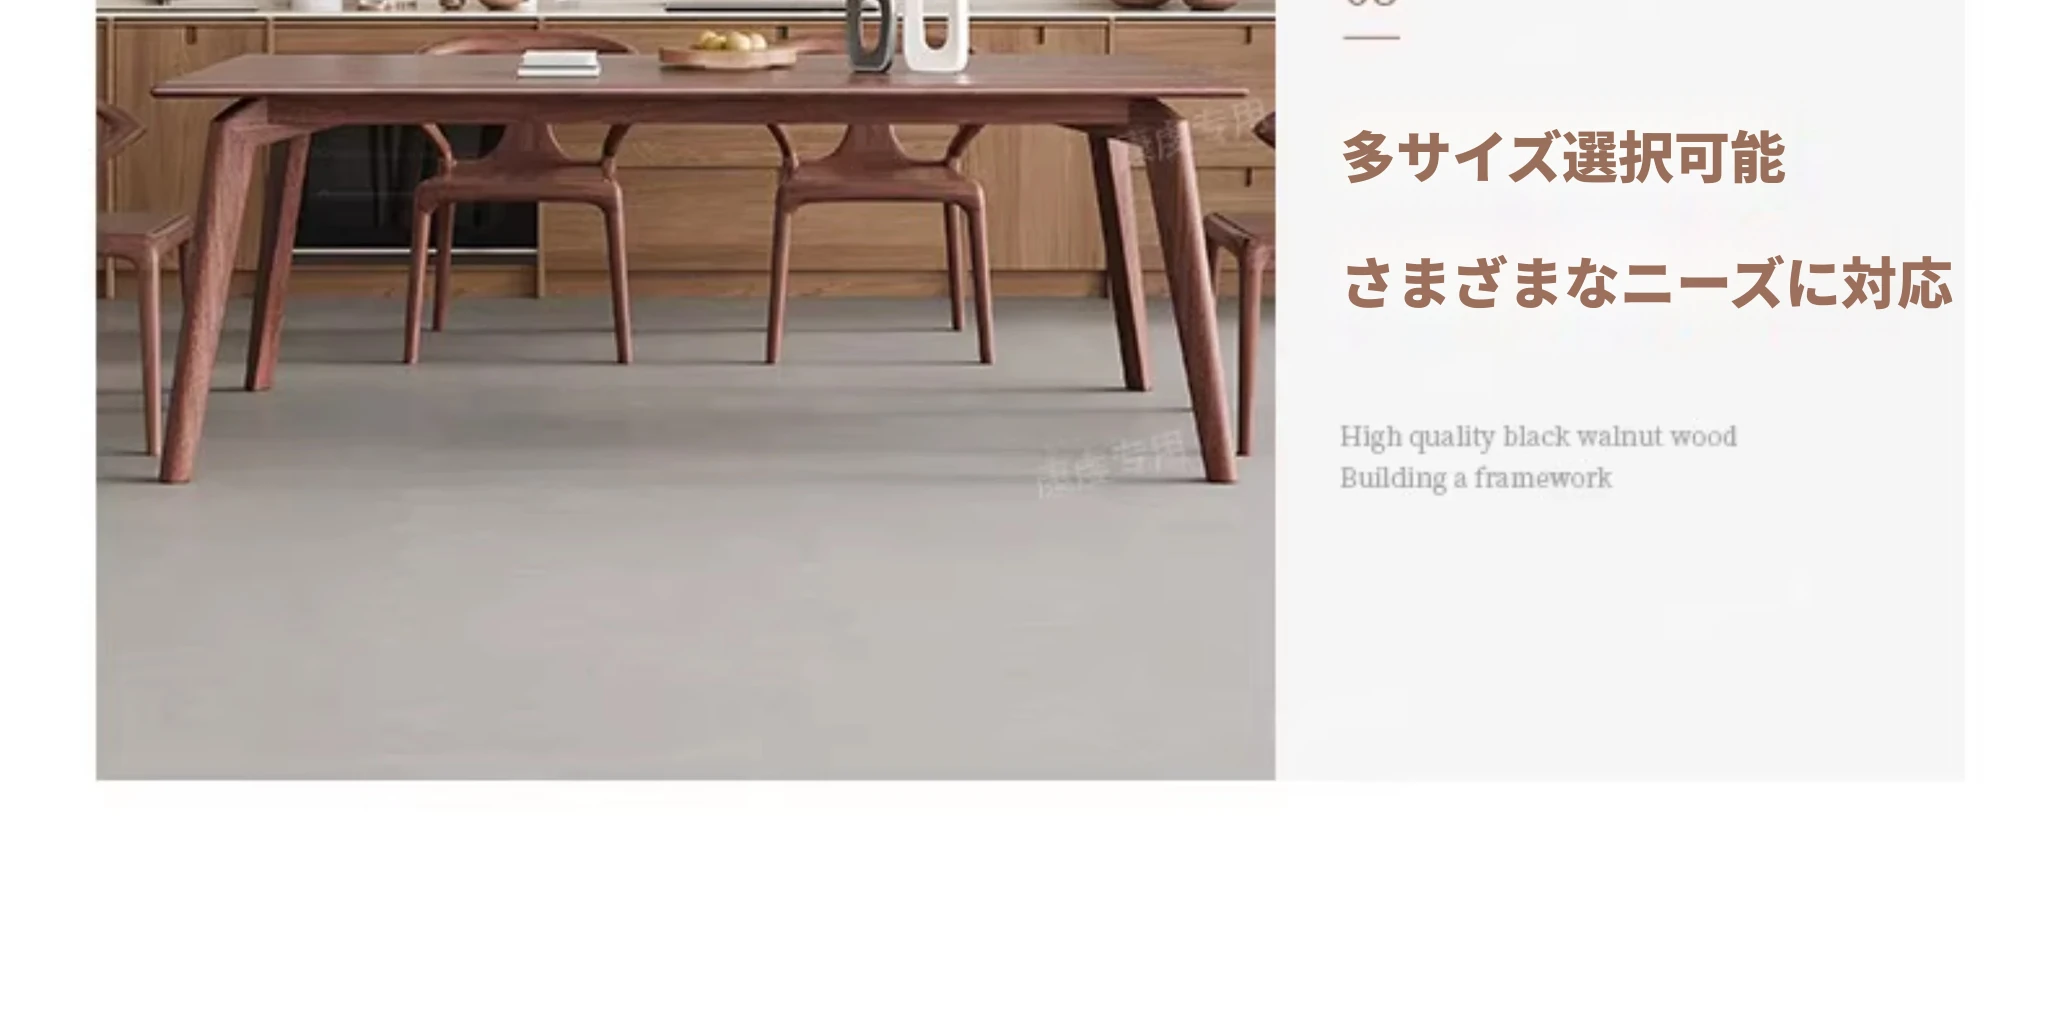Select the dark grey vase on table
Viewport: 2048px width, 1024px height.
(870, 36)
